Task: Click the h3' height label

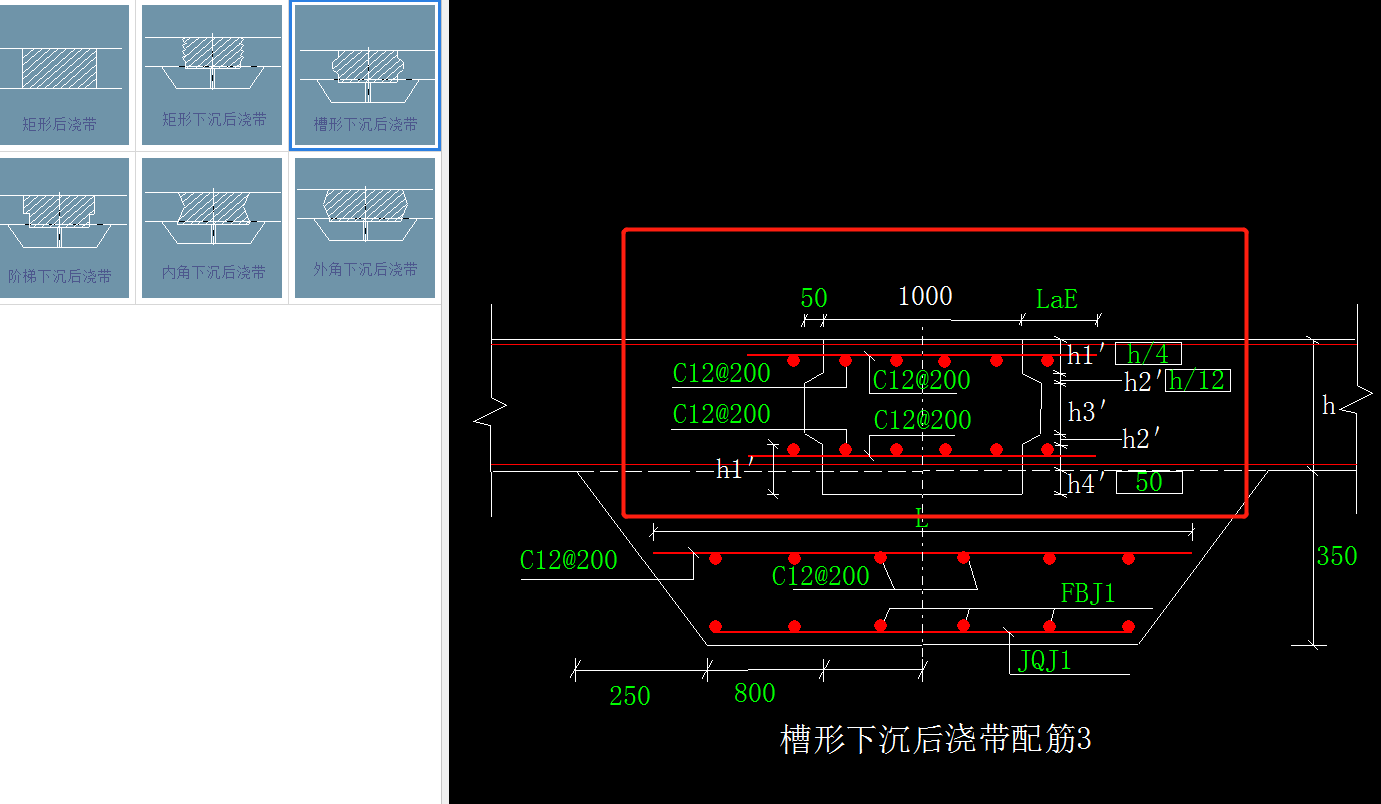Action: [1088, 411]
